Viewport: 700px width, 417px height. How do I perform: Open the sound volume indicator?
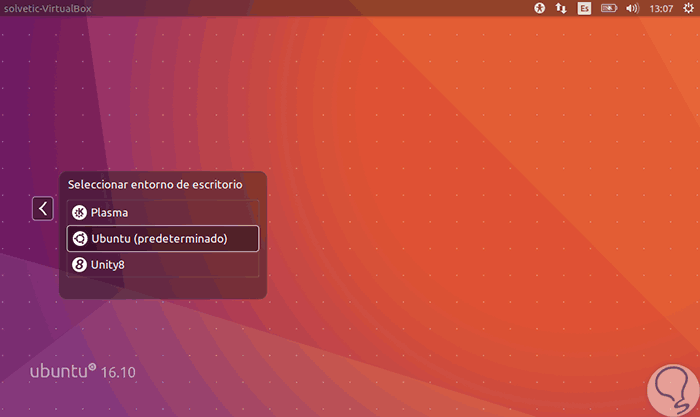coord(632,8)
